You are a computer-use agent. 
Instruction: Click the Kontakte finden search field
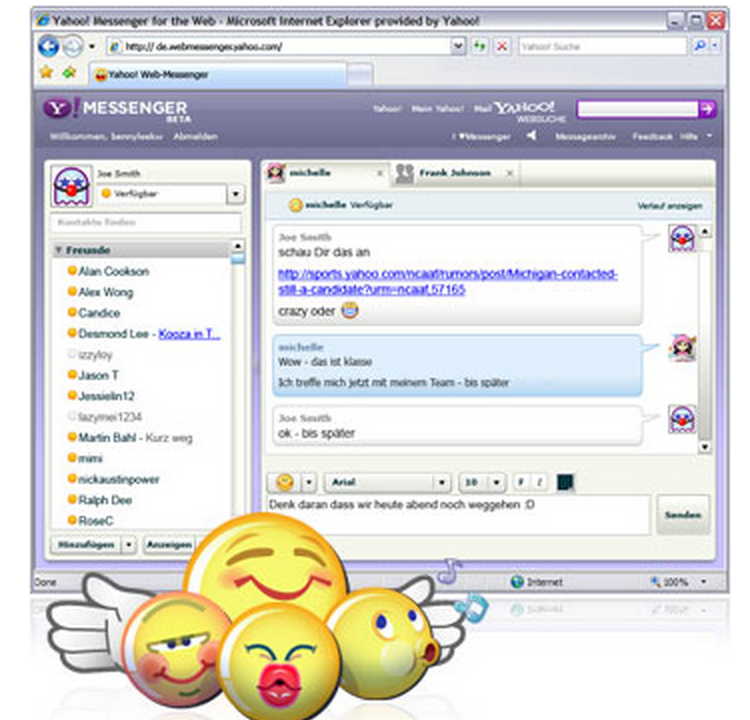tap(146, 222)
